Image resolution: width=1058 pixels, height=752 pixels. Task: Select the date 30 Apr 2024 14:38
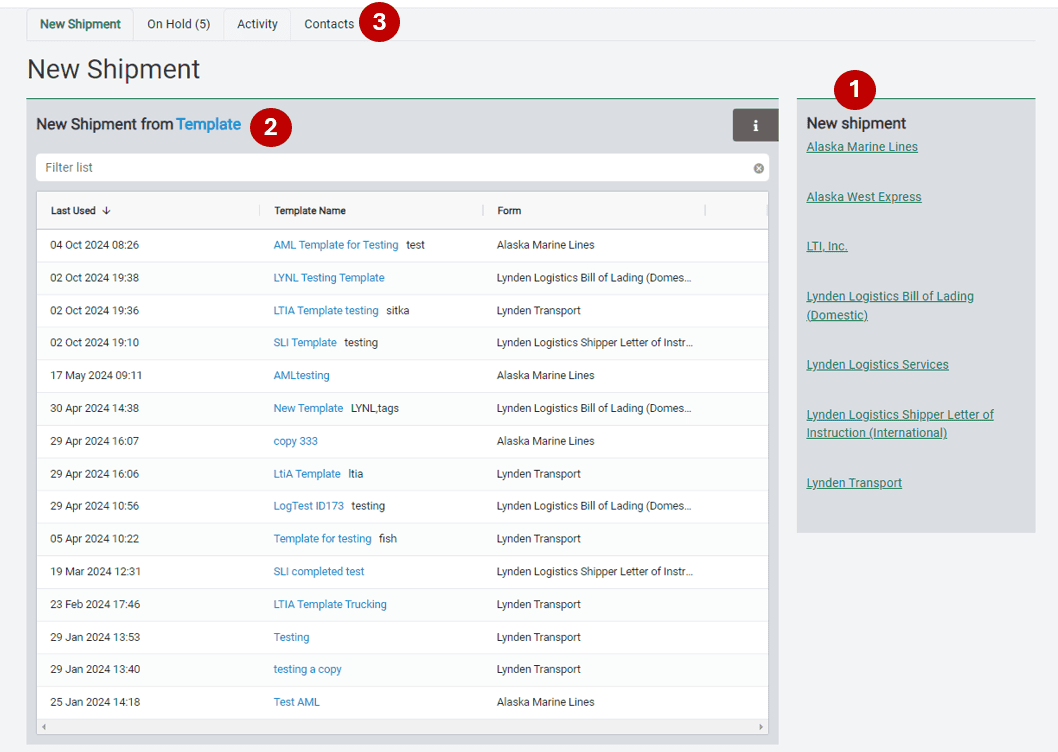[94, 408]
